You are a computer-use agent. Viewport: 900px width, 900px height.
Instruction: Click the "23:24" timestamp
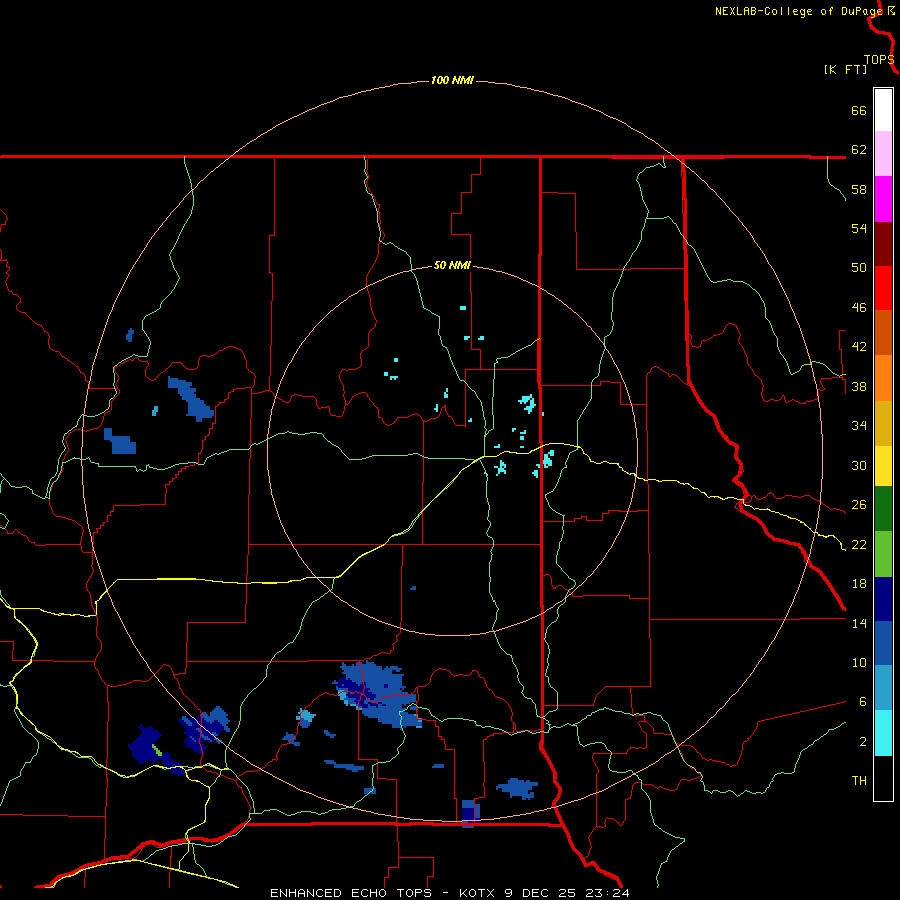[x=607, y=893]
